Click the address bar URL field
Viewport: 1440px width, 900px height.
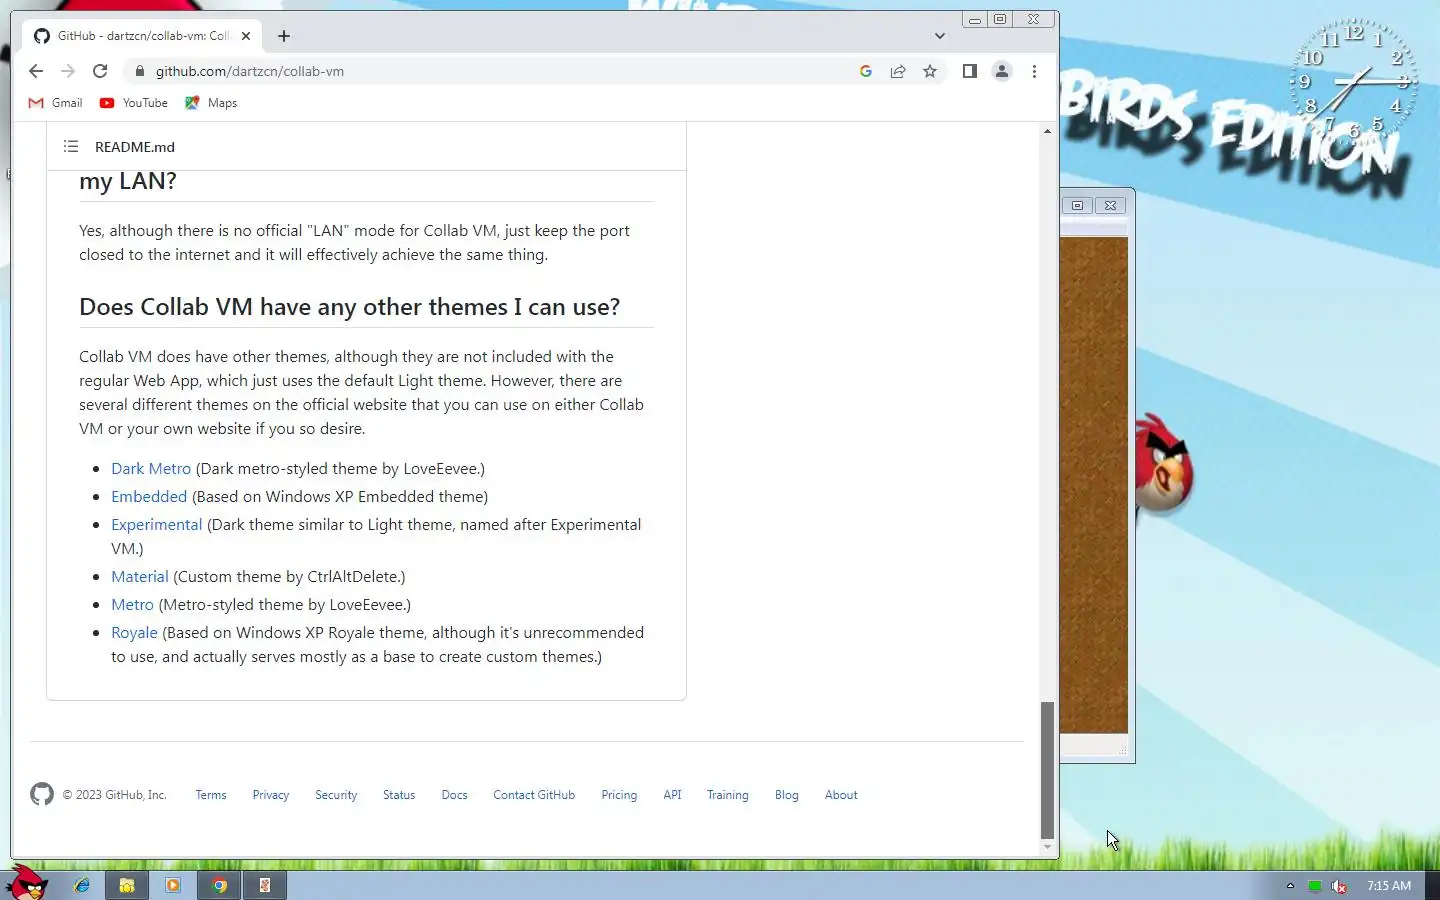tap(500, 71)
